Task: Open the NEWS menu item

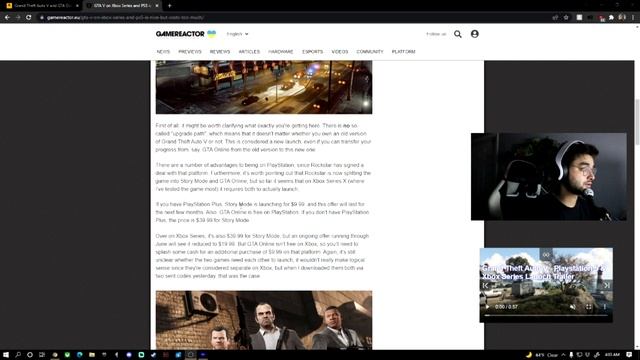Action: tap(163, 52)
